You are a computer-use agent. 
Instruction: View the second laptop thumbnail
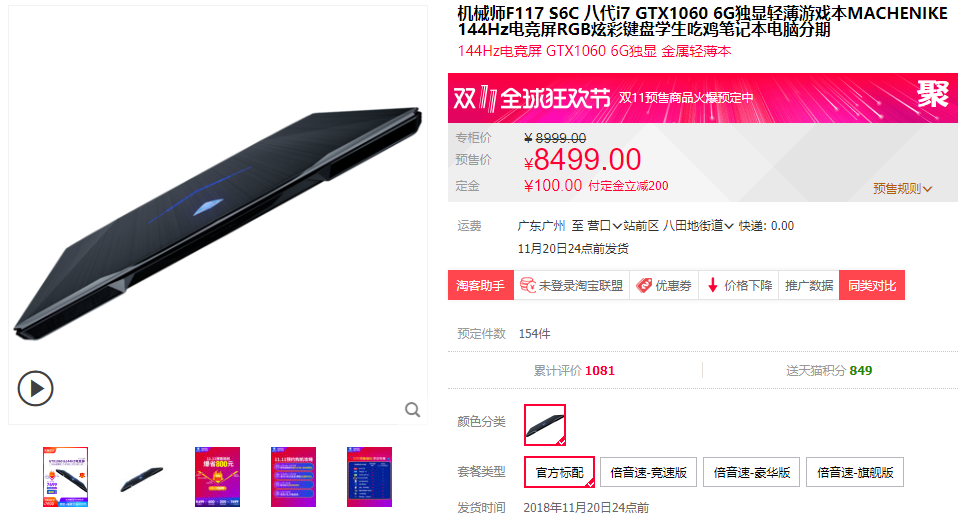(141, 477)
